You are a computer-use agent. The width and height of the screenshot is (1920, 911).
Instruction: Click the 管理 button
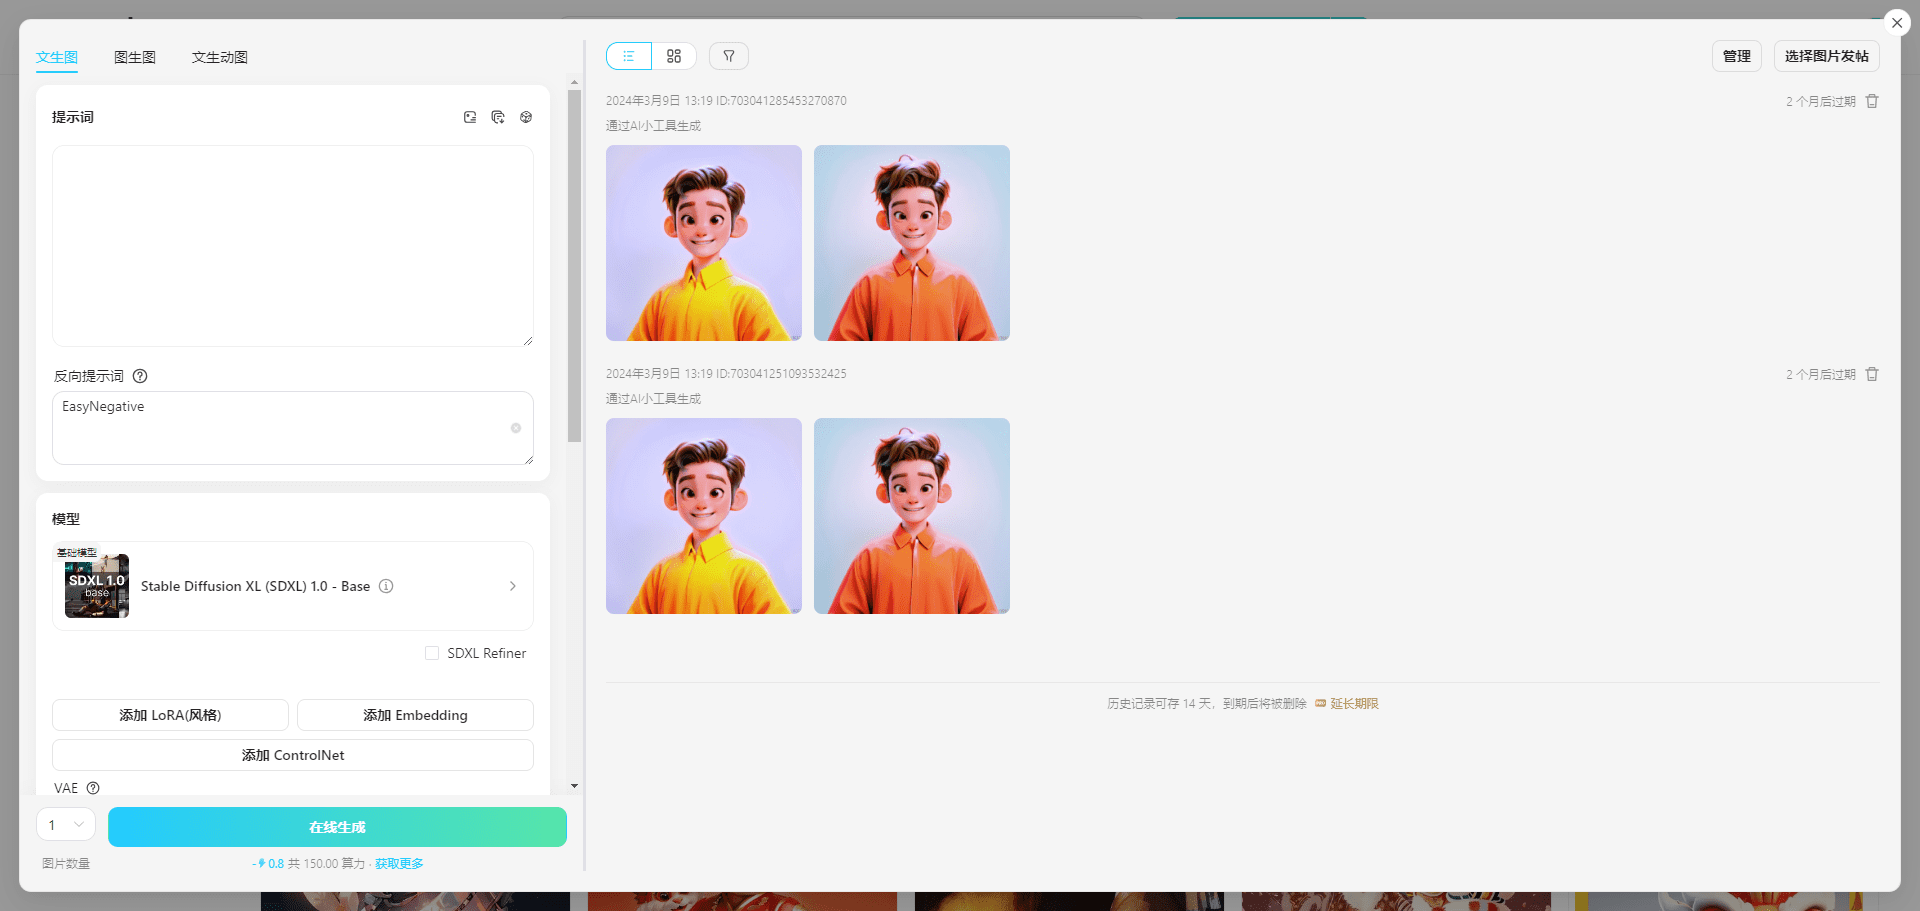[x=1737, y=56]
